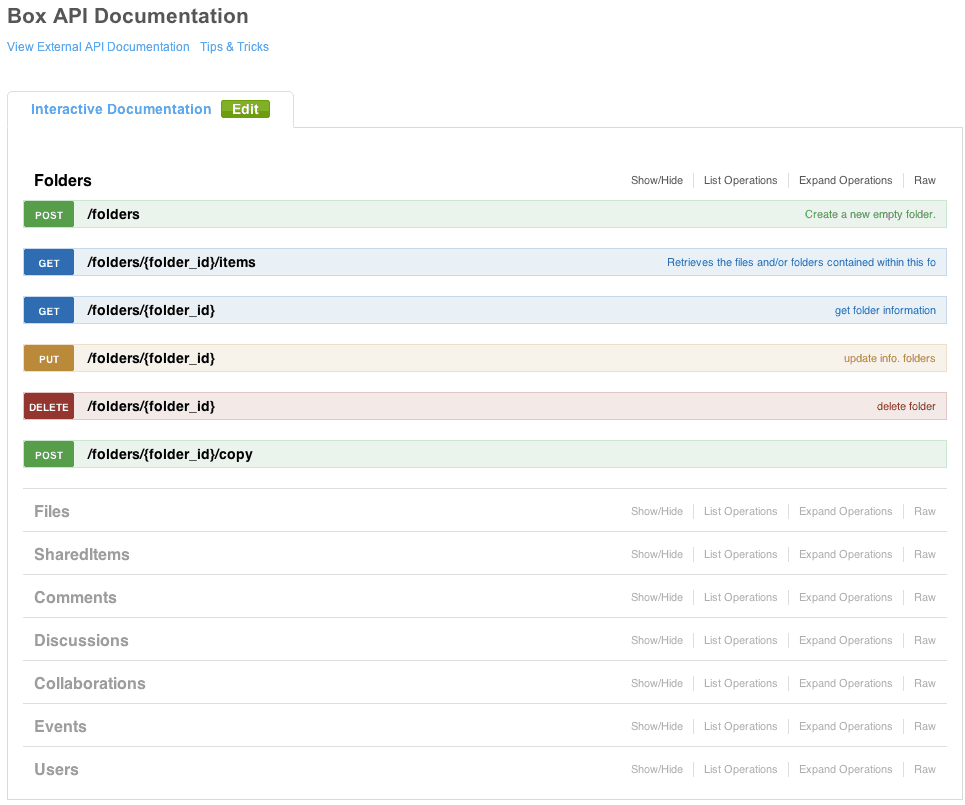
Task: Click Show/Hide for Comments
Action: point(657,598)
